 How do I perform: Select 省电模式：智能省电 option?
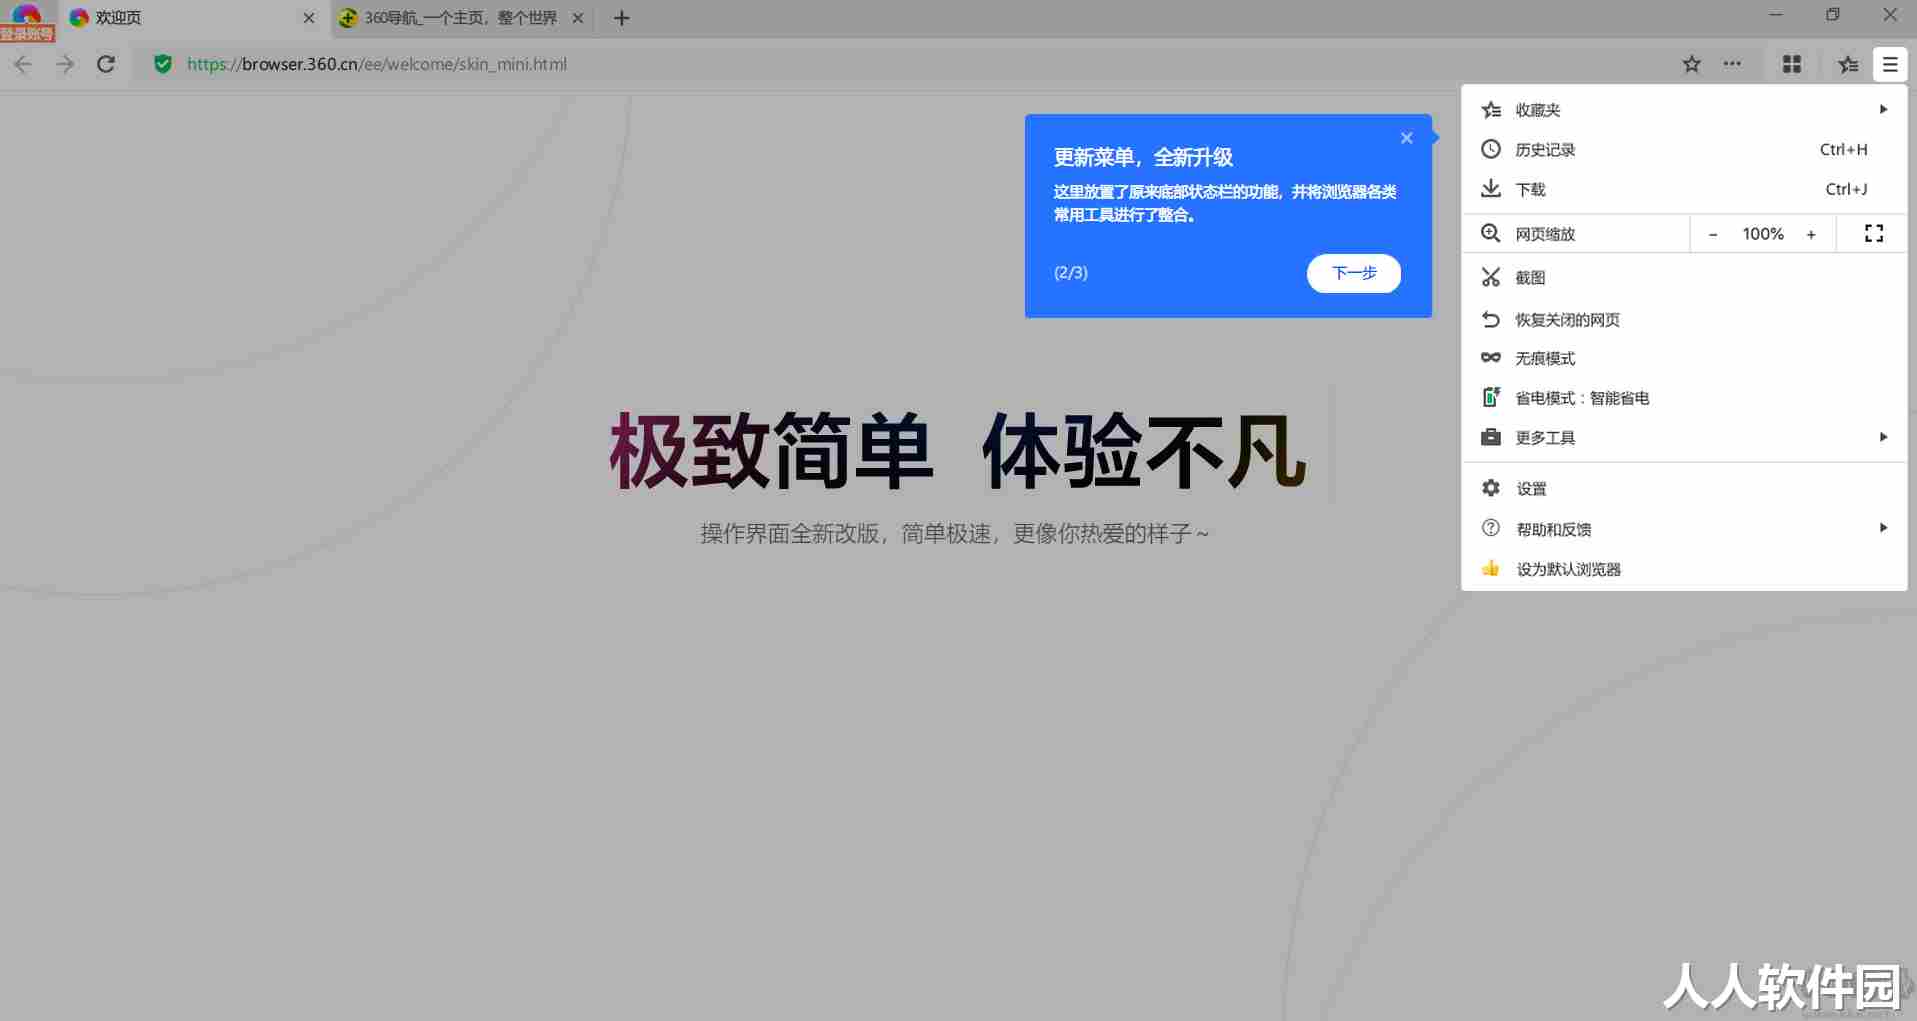pos(1684,397)
